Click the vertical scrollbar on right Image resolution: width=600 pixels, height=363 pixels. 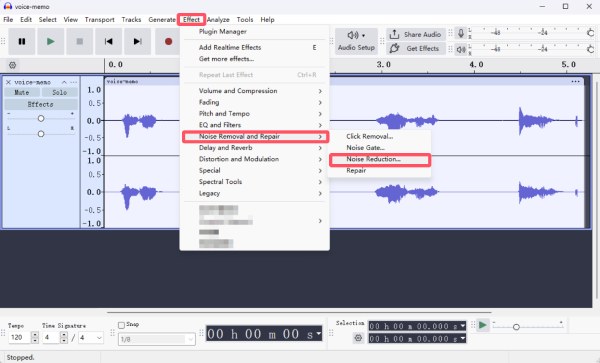pyautogui.click(x=596, y=190)
